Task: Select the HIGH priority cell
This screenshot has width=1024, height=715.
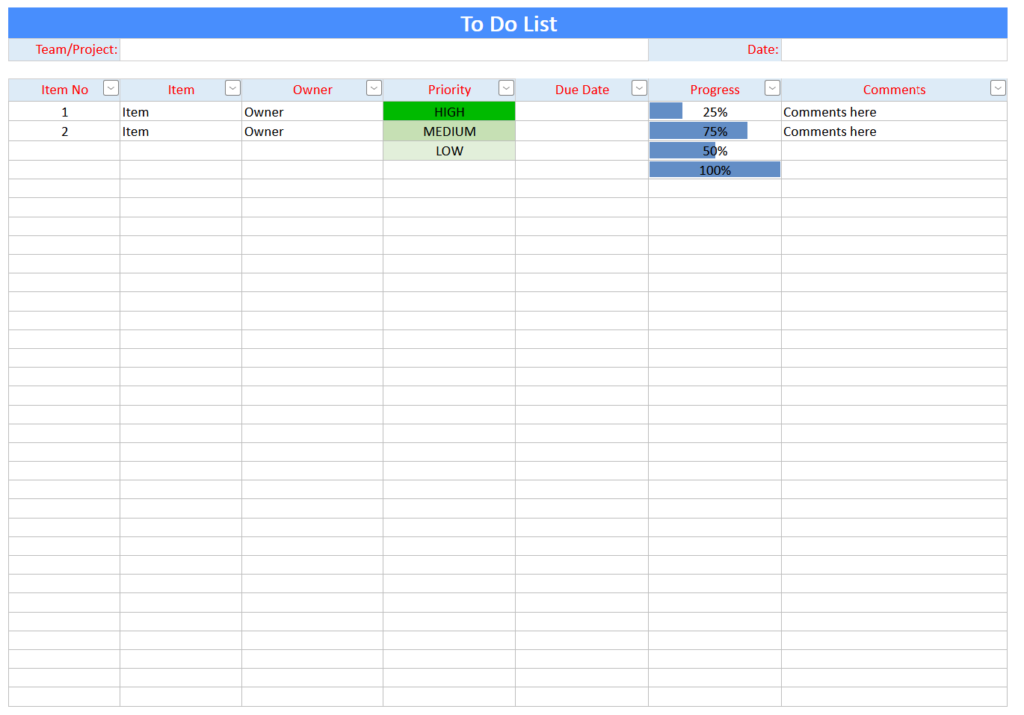Action: click(x=449, y=112)
